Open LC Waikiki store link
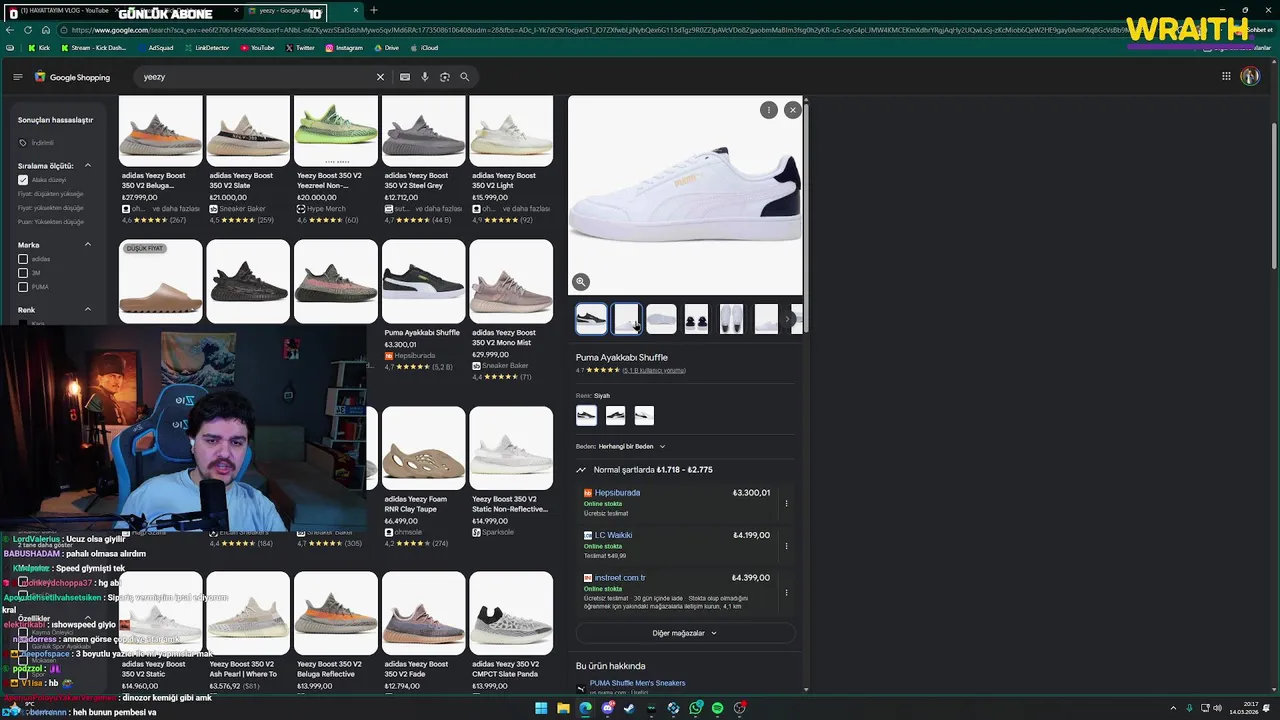Image resolution: width=1280 pixels, height=720 pixels. (x=613, y=535)
